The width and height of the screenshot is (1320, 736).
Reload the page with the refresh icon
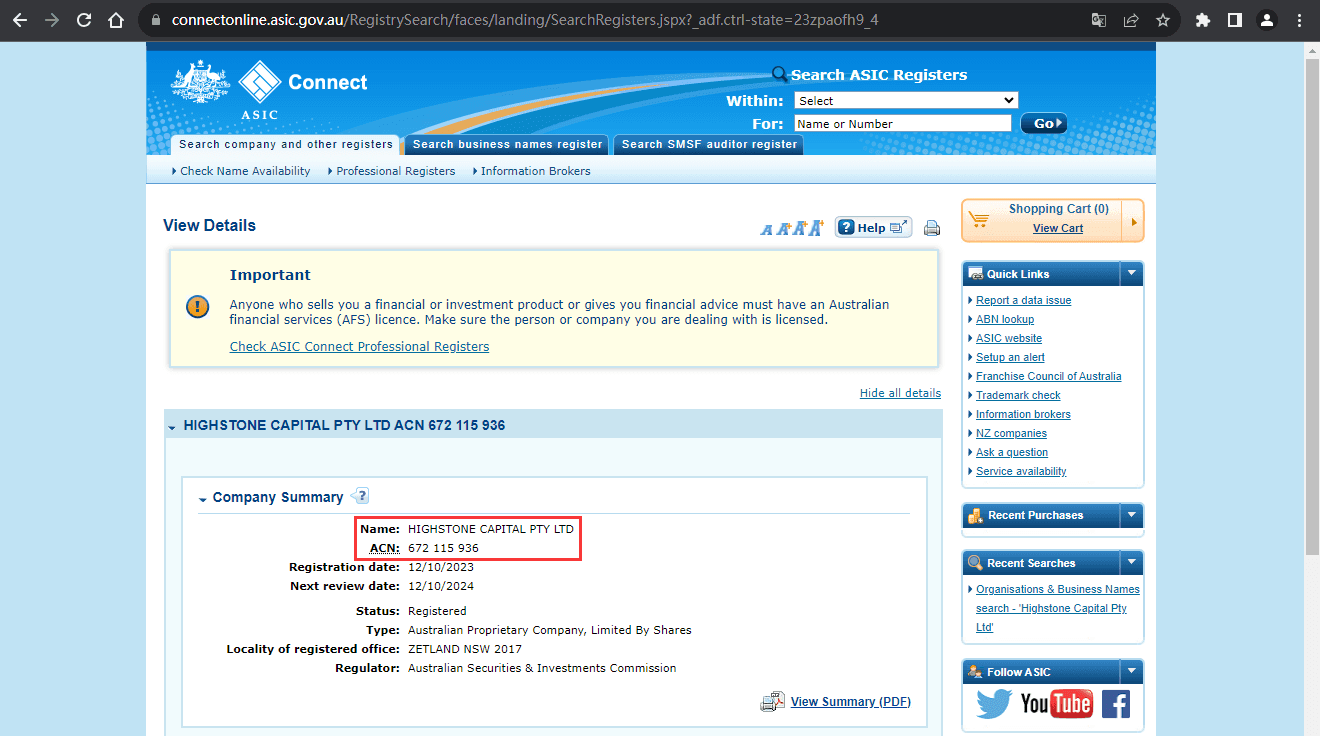pos(84,20)
